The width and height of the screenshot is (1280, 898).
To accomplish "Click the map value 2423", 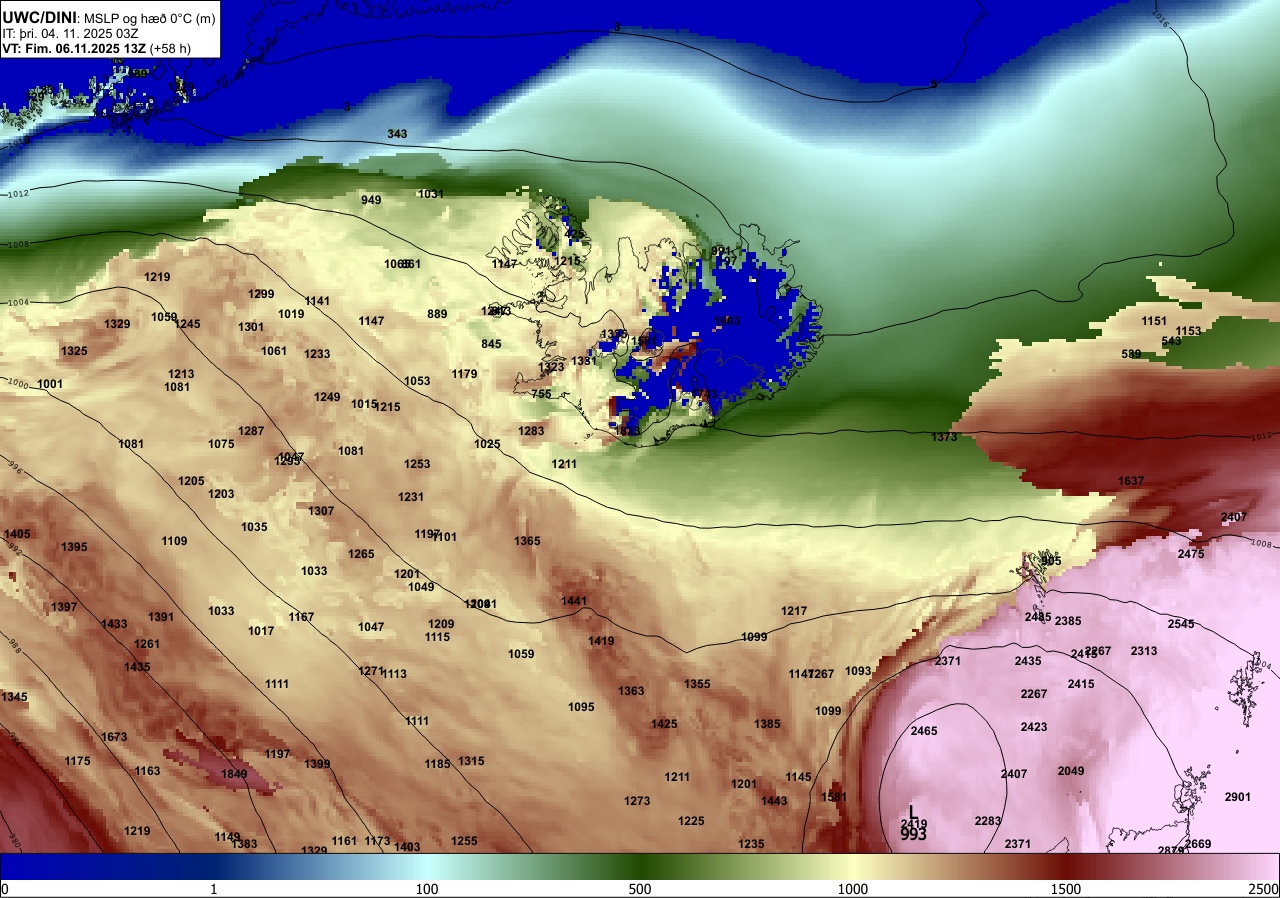I will [x=1034, y=727].
